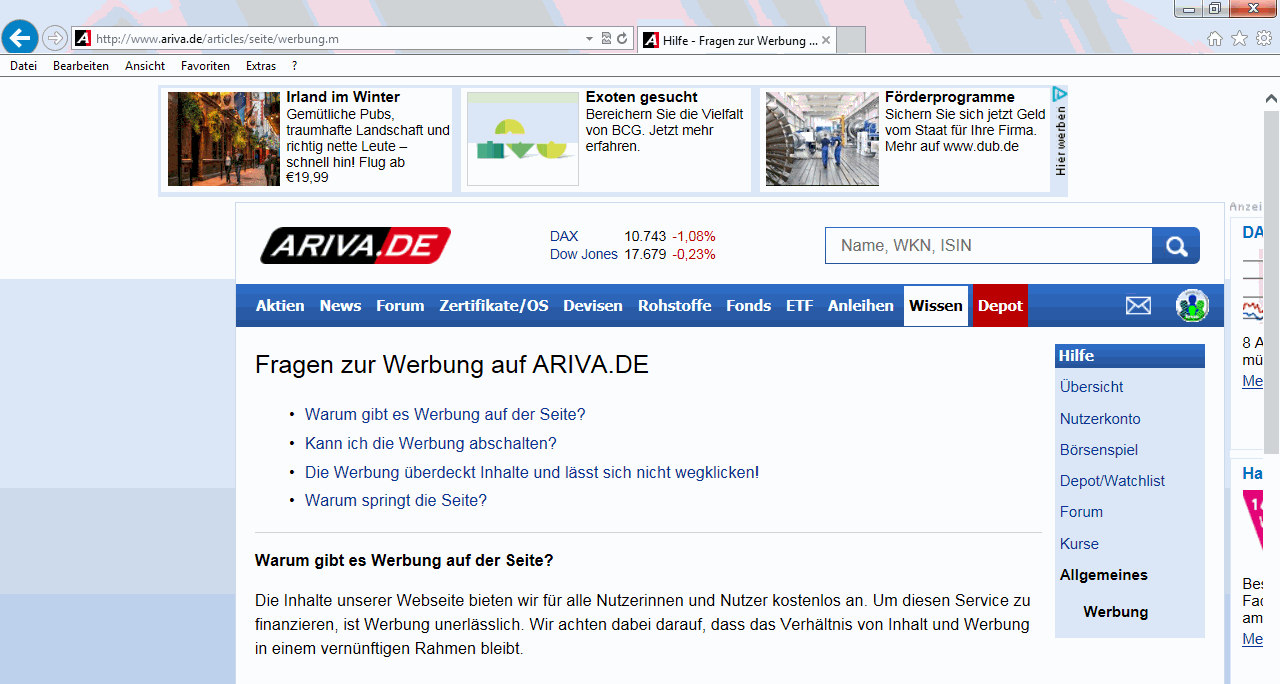Open Börsenspiel in the Hilfe sidebar
1280x684 pixels.
pyautogui.click(x=1099, y=450)
